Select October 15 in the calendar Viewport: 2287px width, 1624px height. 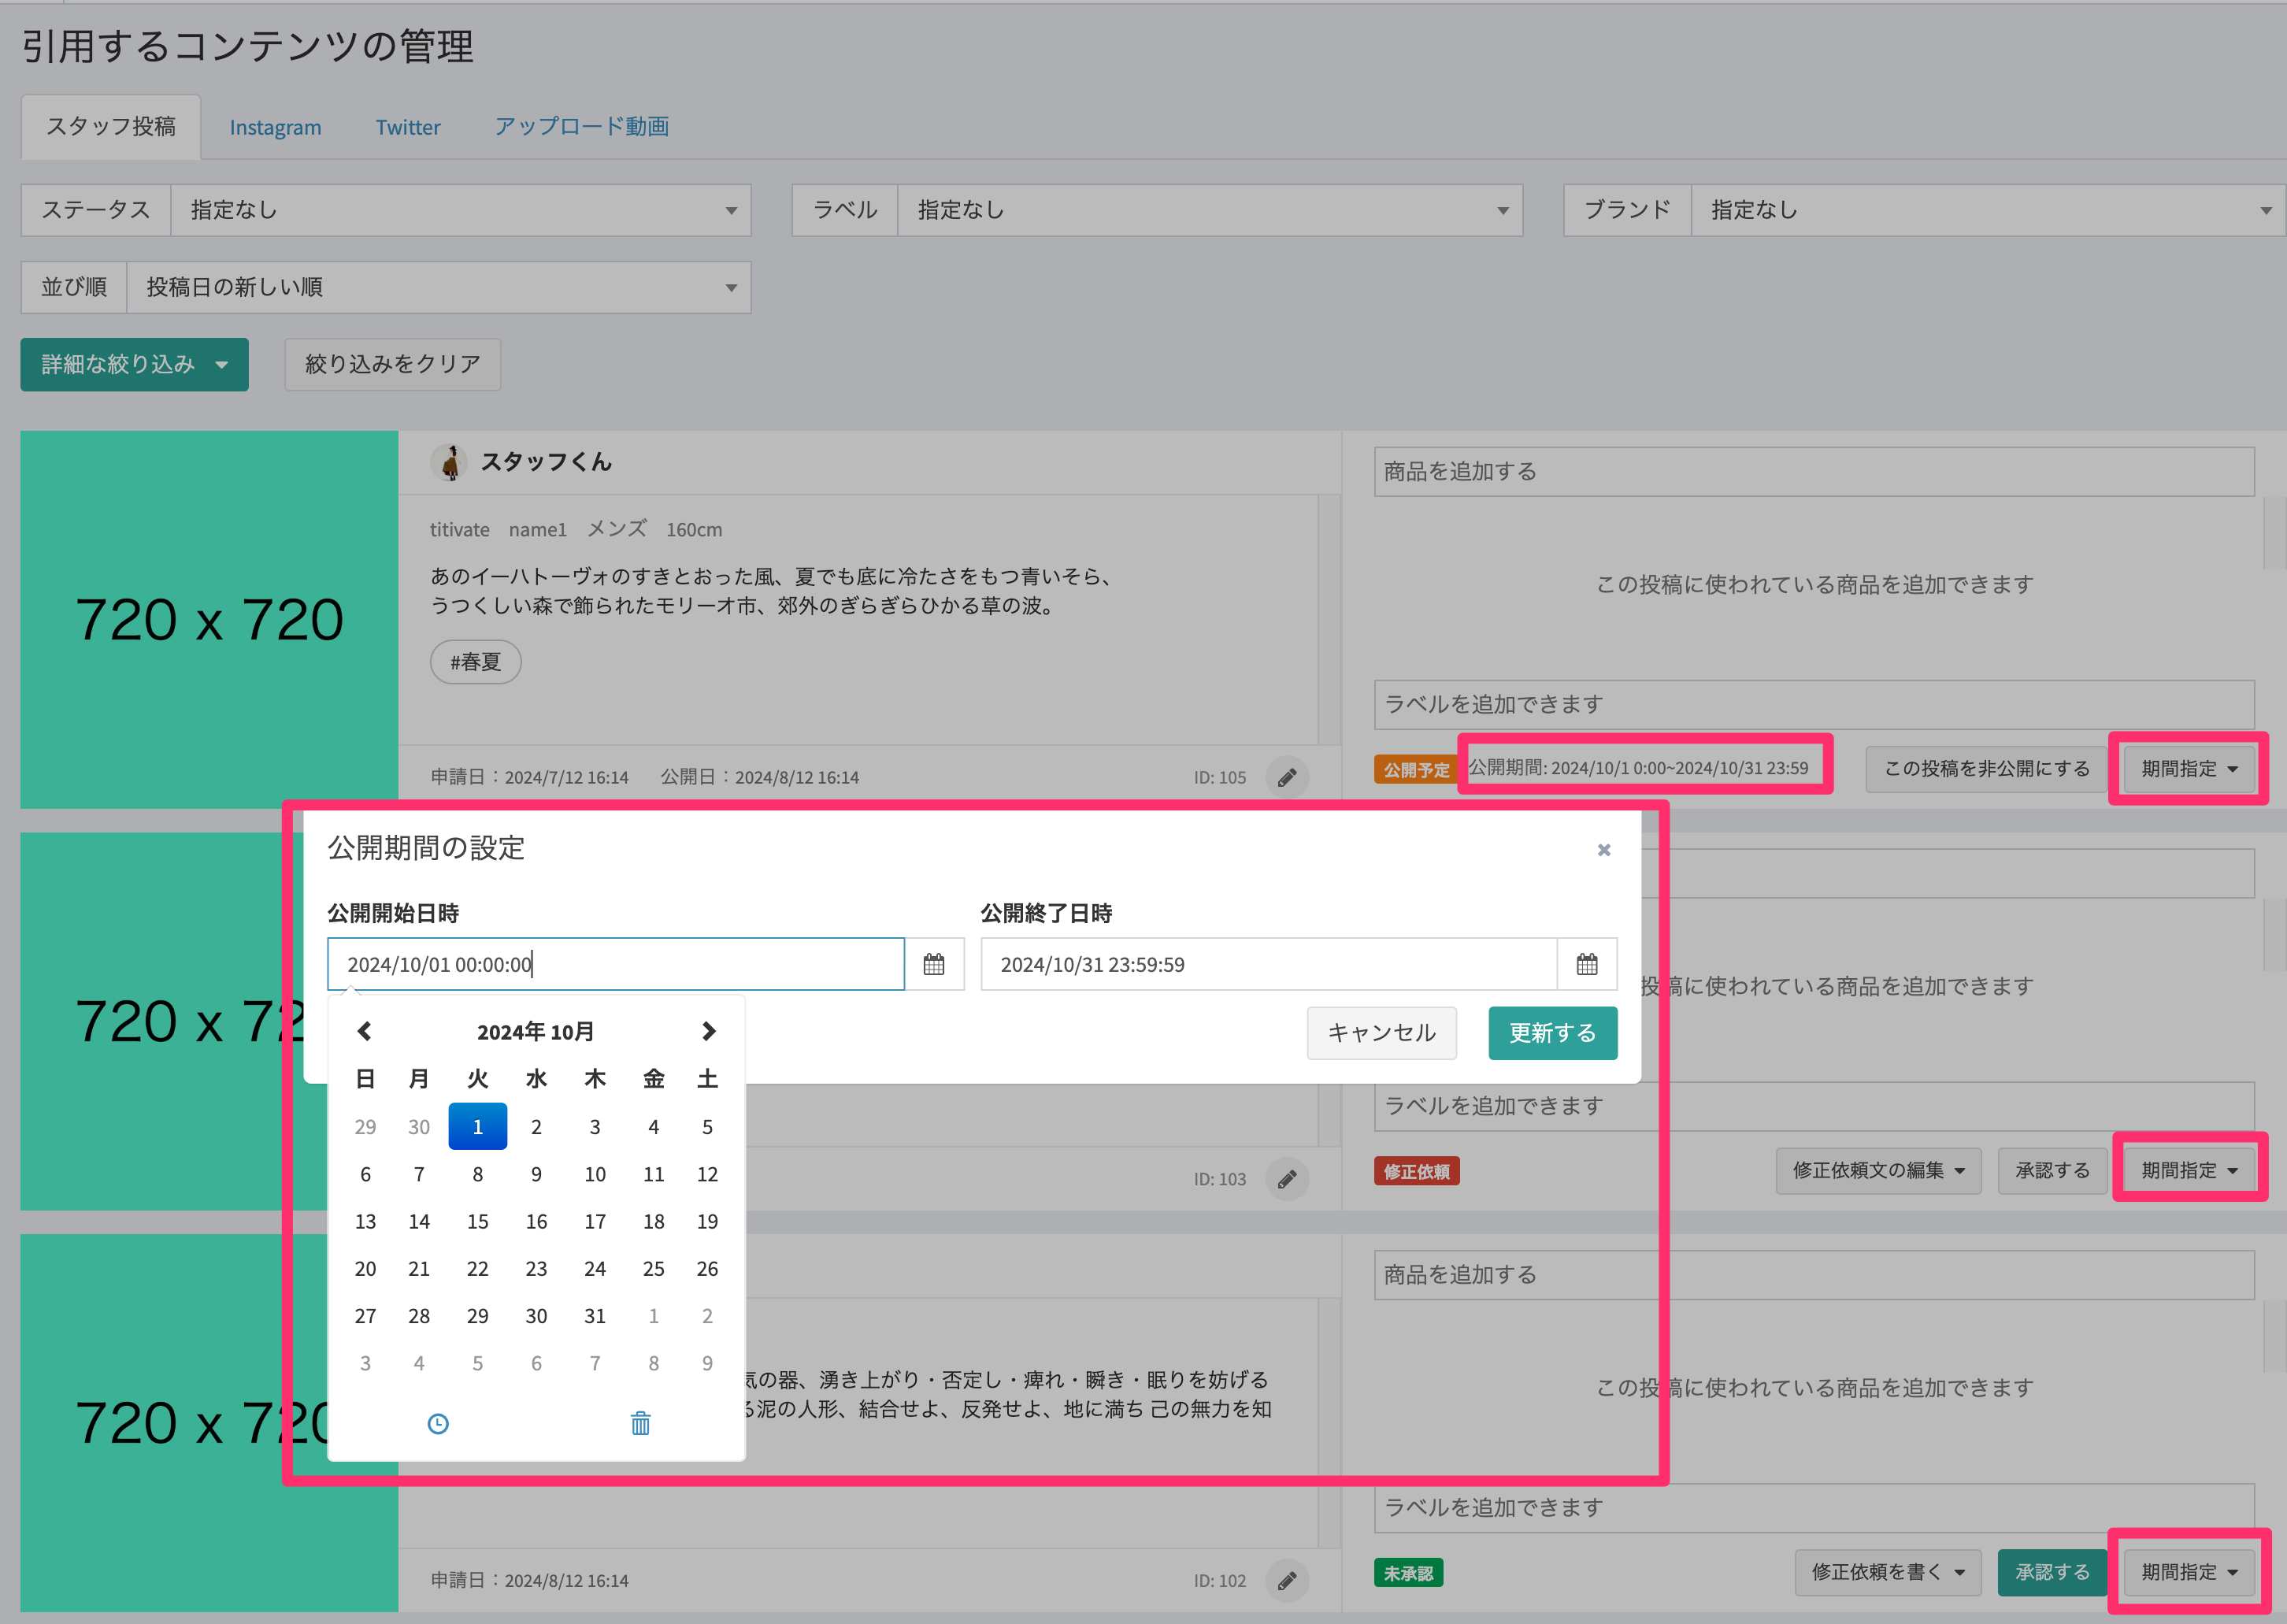(x=477, y=1221)
